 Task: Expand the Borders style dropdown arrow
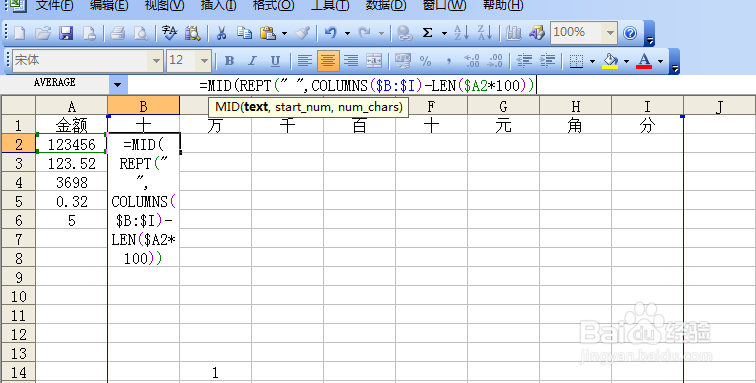coord(593,61)
